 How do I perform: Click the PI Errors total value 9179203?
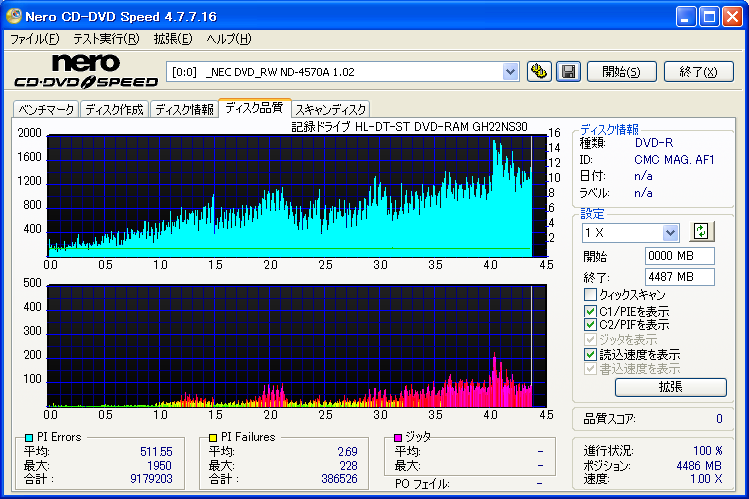pyautogui.click(x=151, y=478)
